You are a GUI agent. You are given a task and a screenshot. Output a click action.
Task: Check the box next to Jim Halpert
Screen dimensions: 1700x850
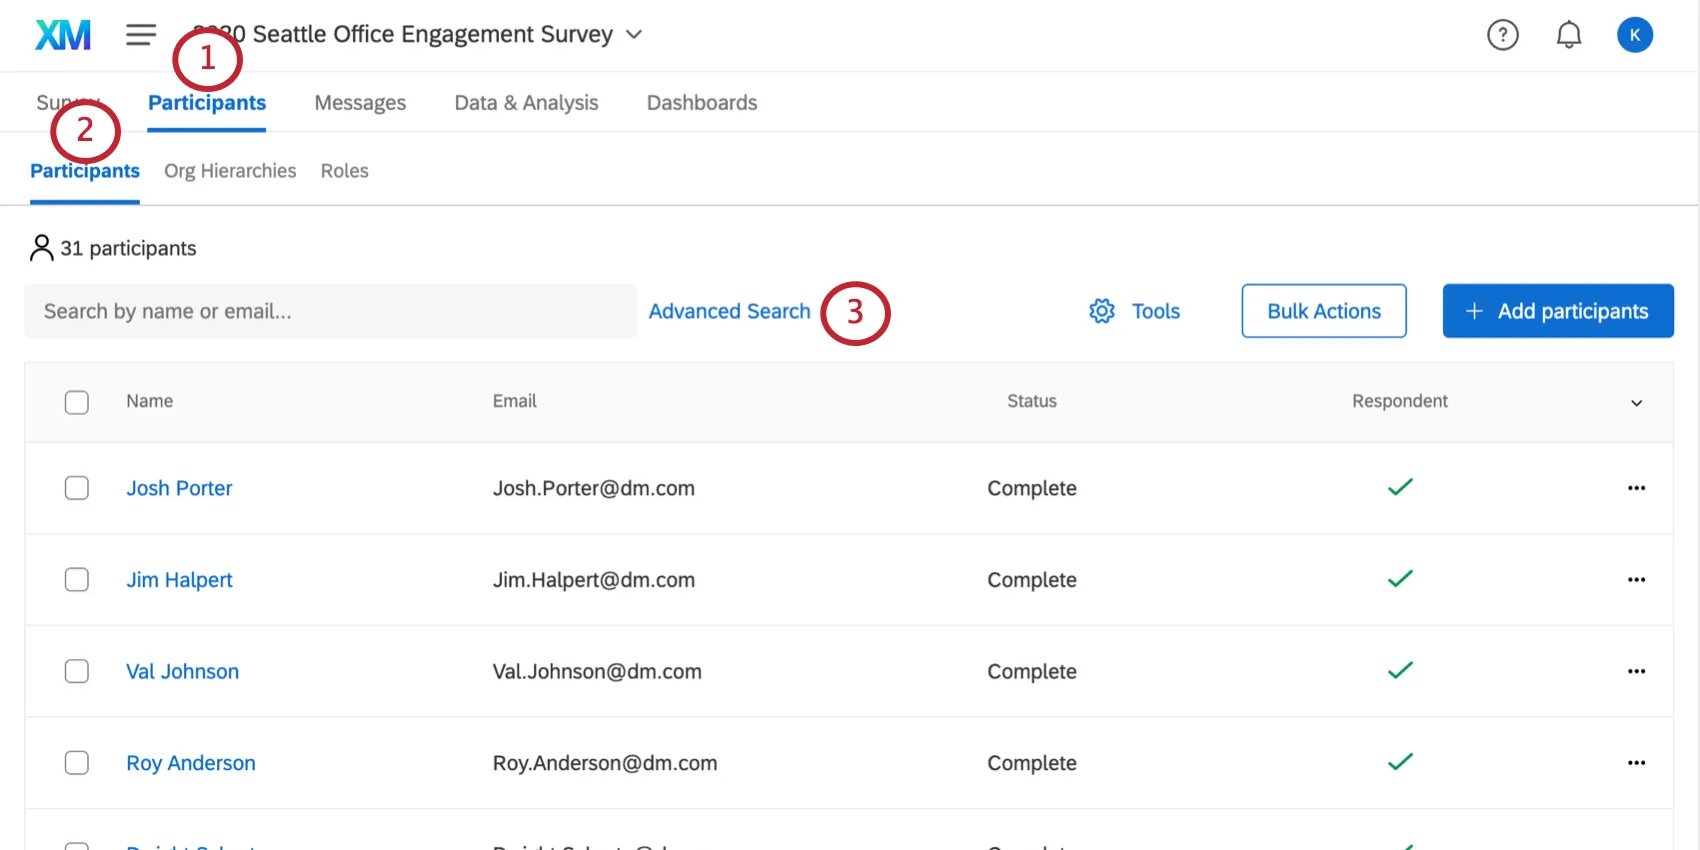point(77,580)
